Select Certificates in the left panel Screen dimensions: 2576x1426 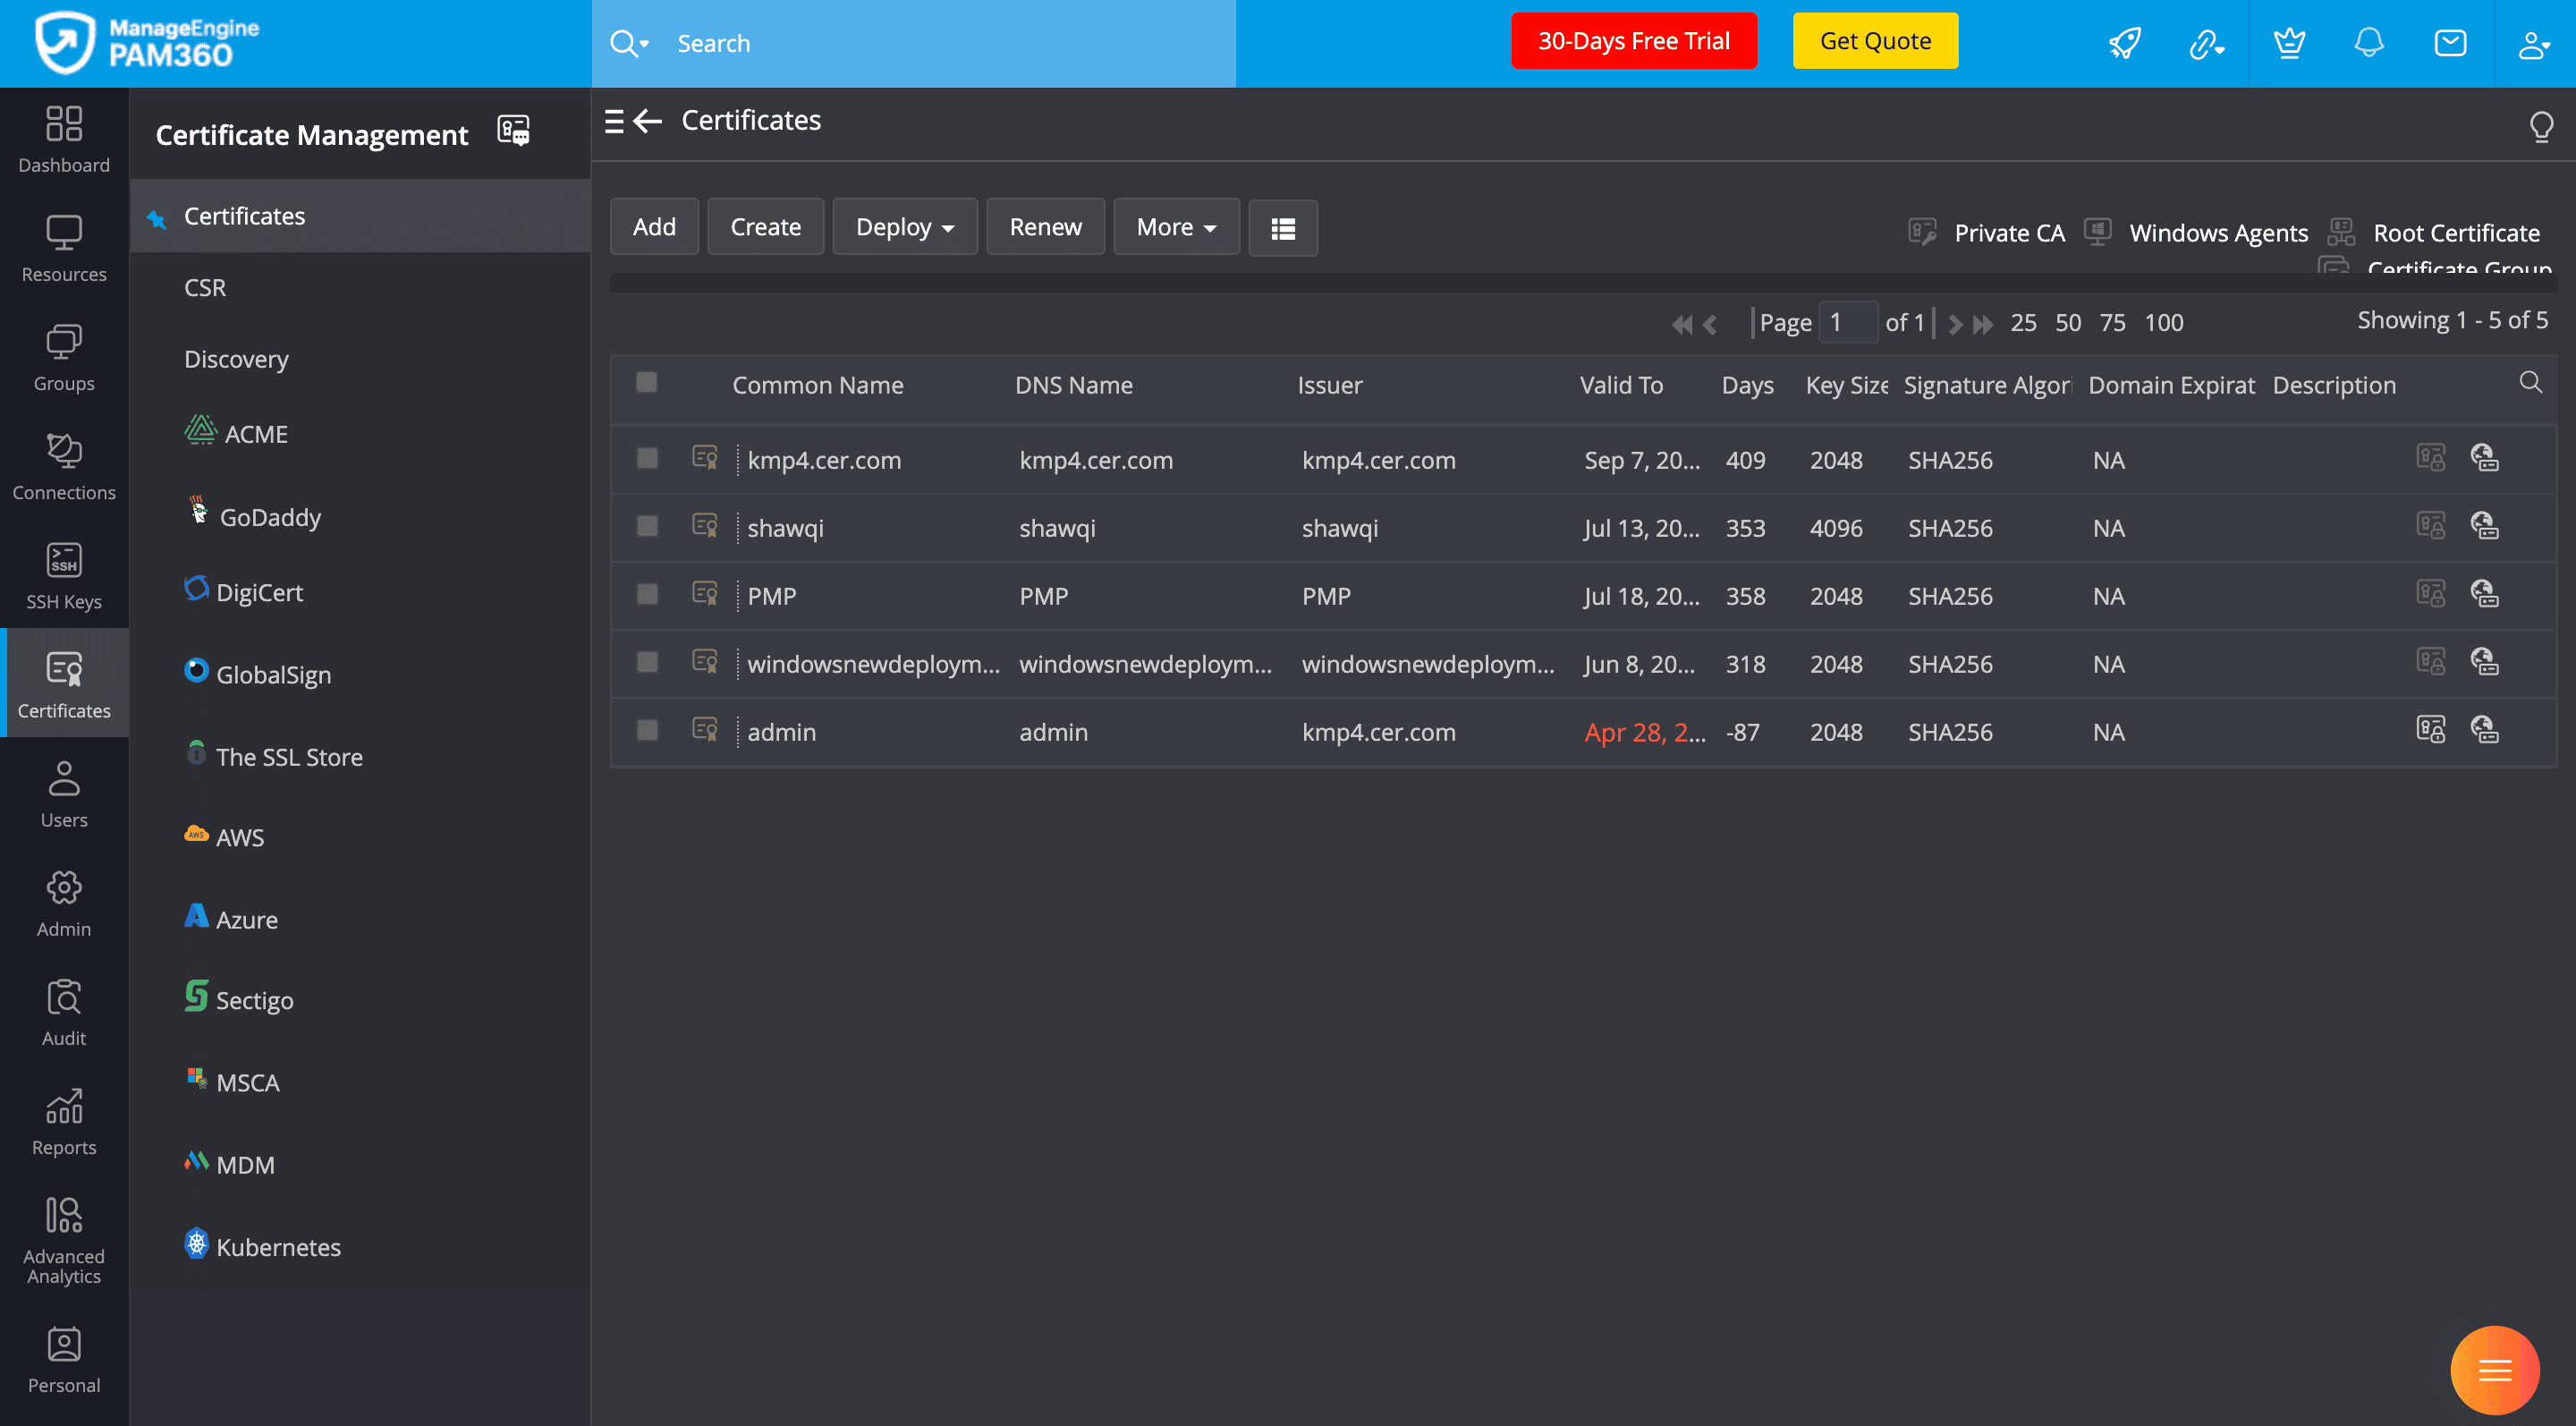(360, 216)
